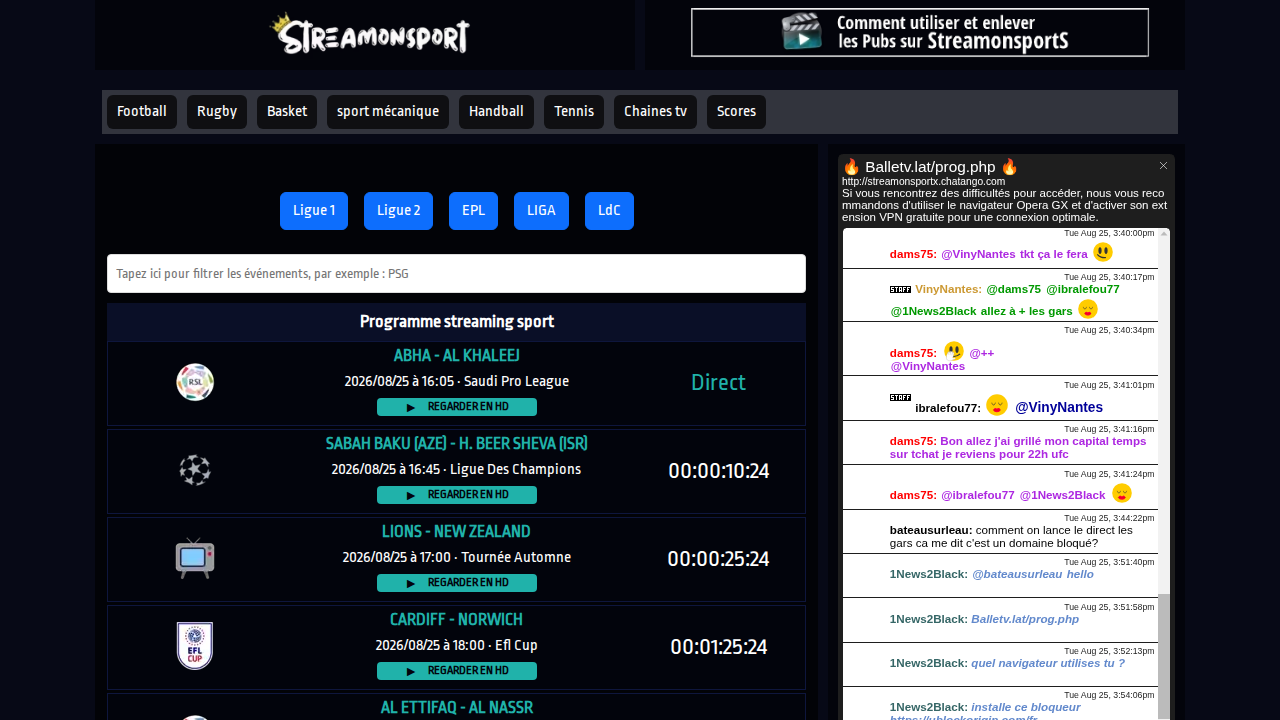1280x720 pixels.
Task: Click the Programme streaming sport header
Action: coord(456,322)
